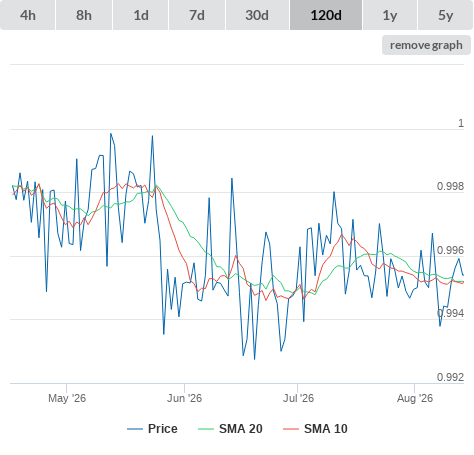Viewport: 474px width, 455px height.
Task: Show the 30d price history
Action: click(257, 15)
